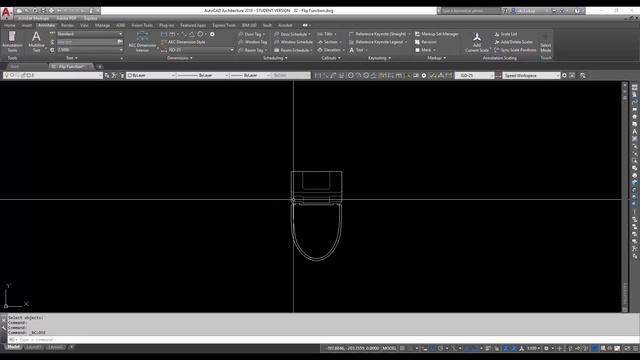The width and height of the screenshot is (640, 360).
Task: Expand the Keynoting panel
Action: click(x=379, y=58)
